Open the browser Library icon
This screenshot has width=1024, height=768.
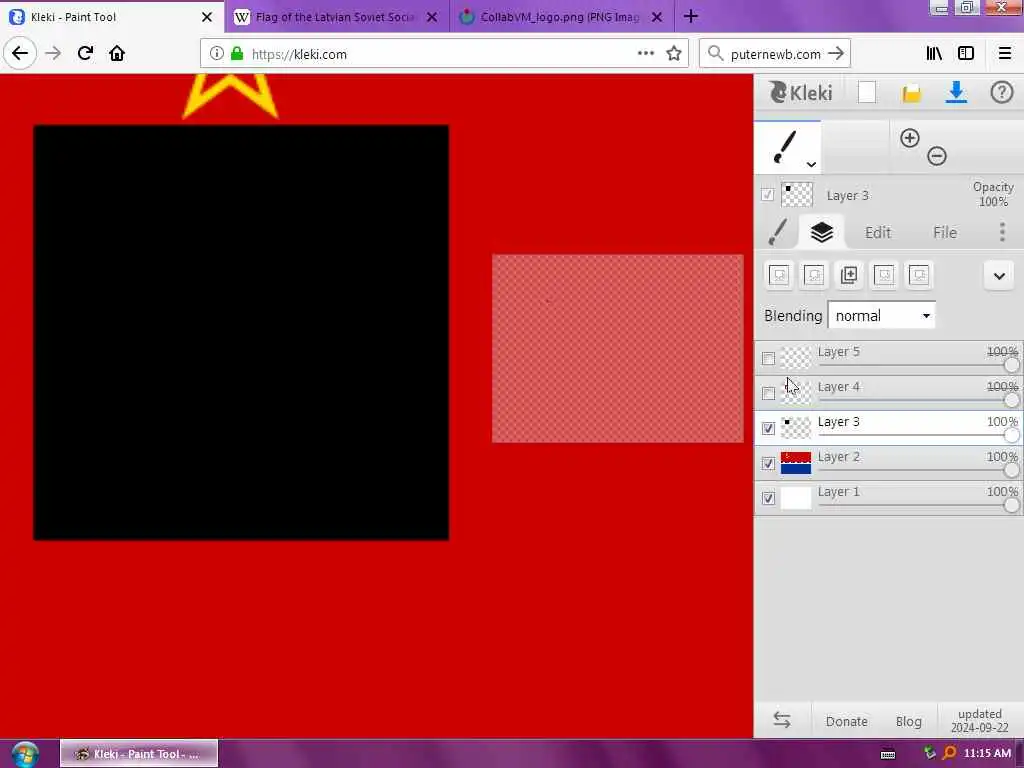coord(934,53)
